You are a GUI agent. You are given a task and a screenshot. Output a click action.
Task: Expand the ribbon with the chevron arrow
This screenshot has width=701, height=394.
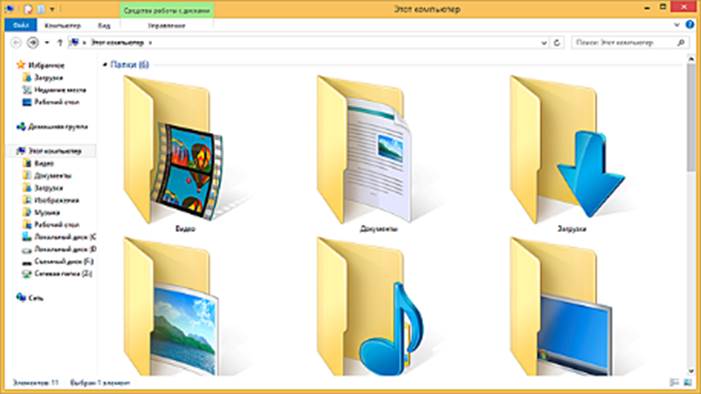677,25
